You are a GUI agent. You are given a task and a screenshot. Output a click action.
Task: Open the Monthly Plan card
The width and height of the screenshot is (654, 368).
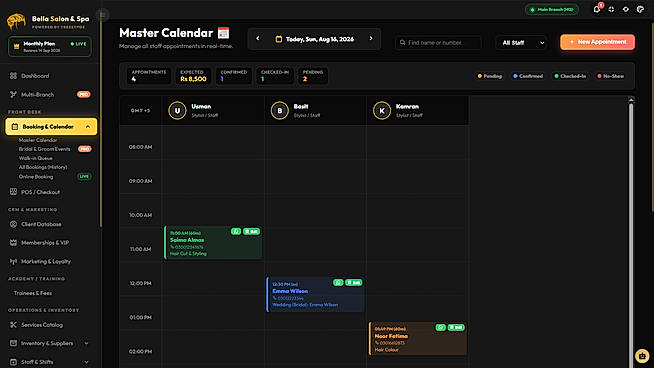[x=50, y=47]
